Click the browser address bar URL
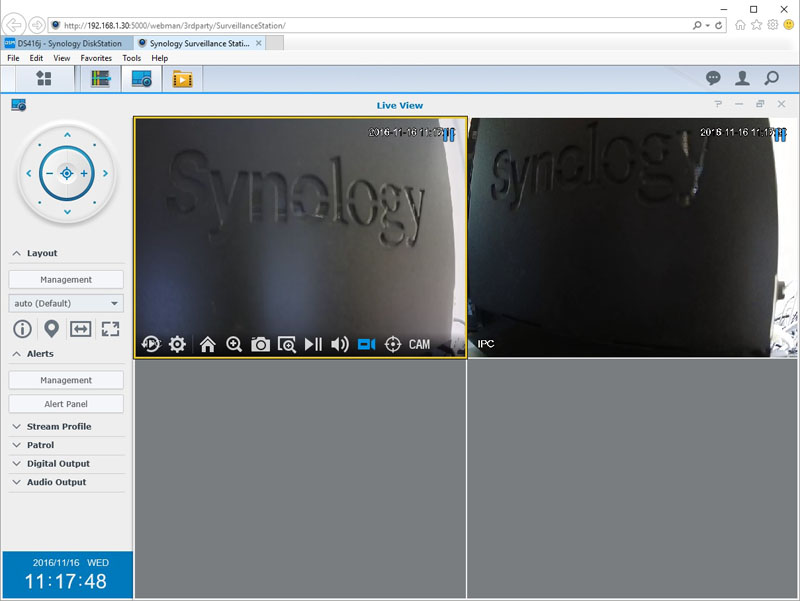Screen dimensions: 800x601 (174, 26)
